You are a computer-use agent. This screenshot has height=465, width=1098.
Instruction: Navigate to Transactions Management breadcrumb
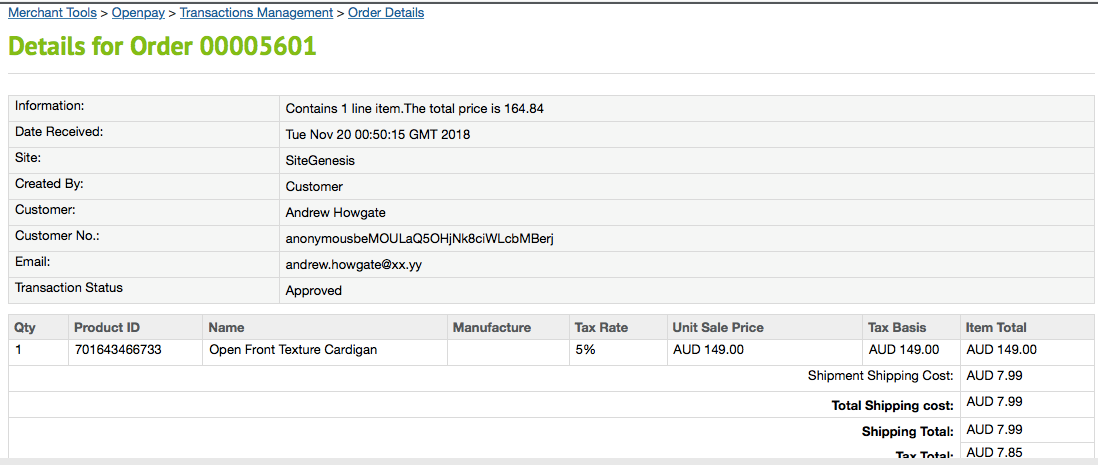point(256,13)
